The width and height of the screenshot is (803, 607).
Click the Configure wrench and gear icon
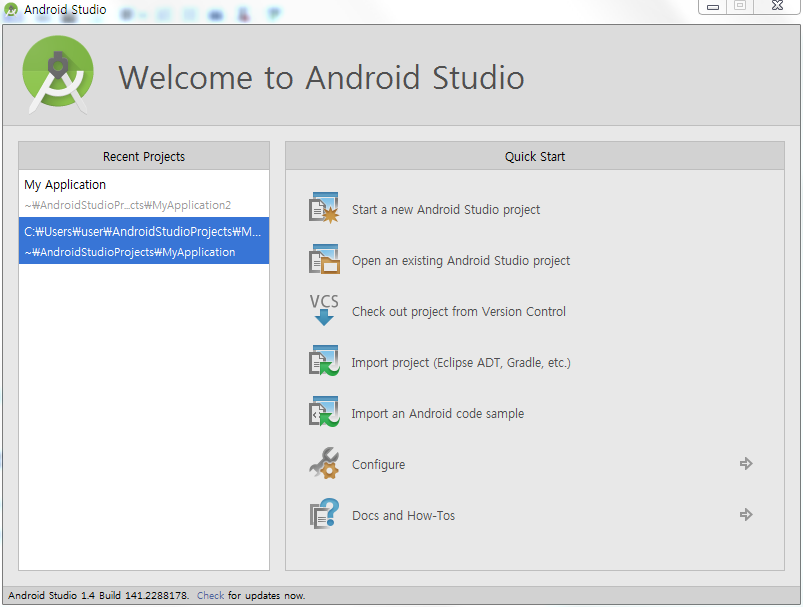pyautogui.click(x=324, y=463)
